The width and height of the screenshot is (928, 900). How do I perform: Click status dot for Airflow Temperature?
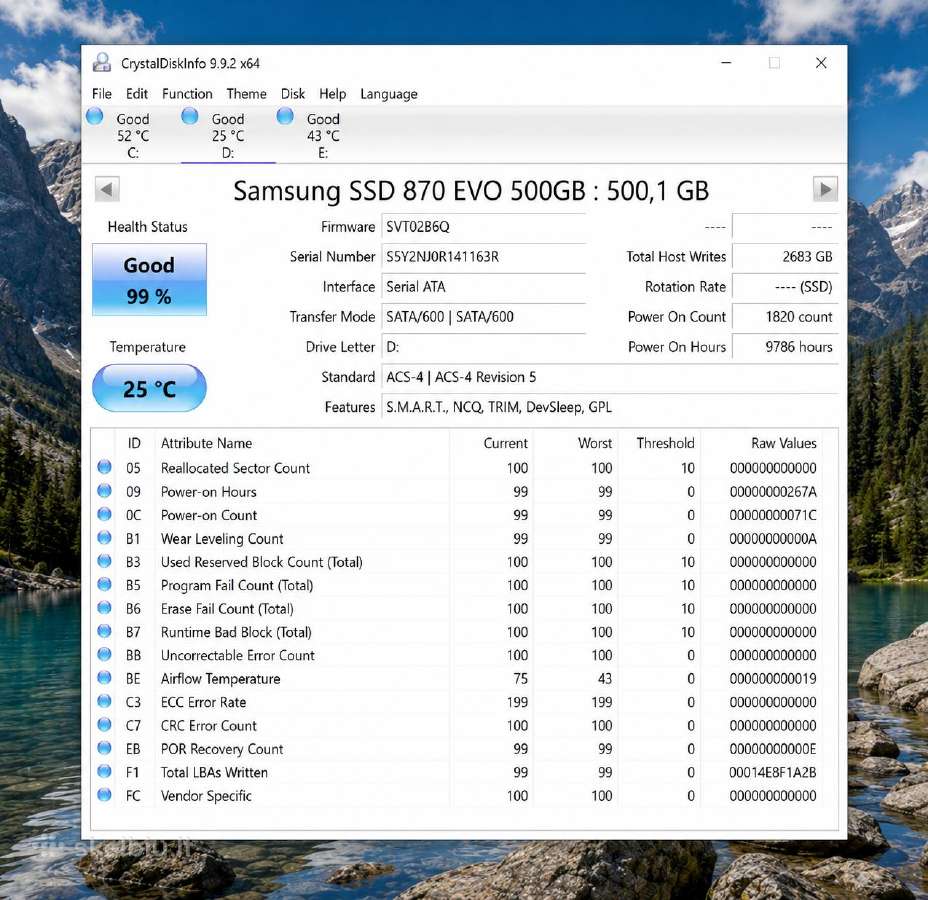104,678
